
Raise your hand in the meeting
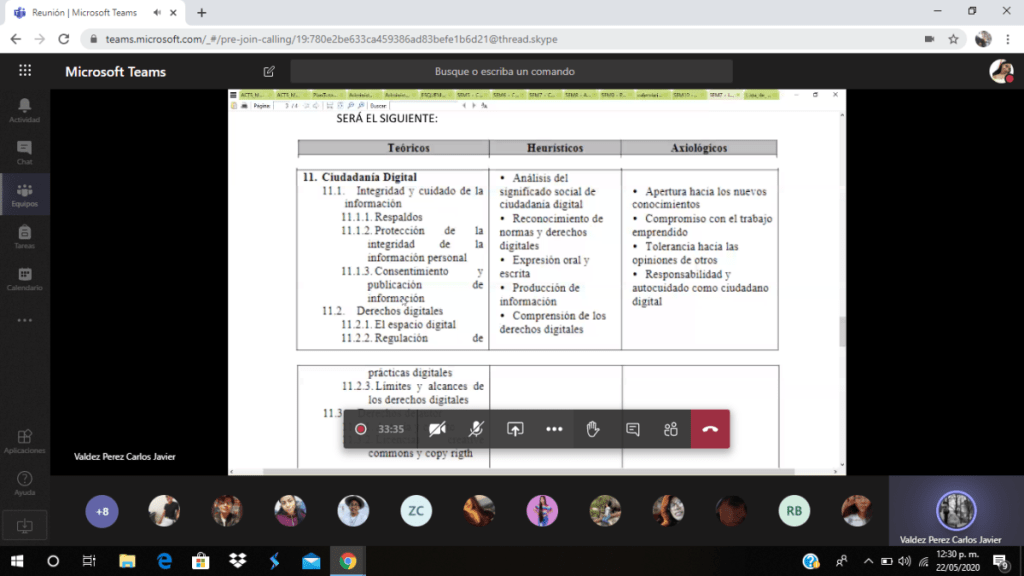(593, 429)
